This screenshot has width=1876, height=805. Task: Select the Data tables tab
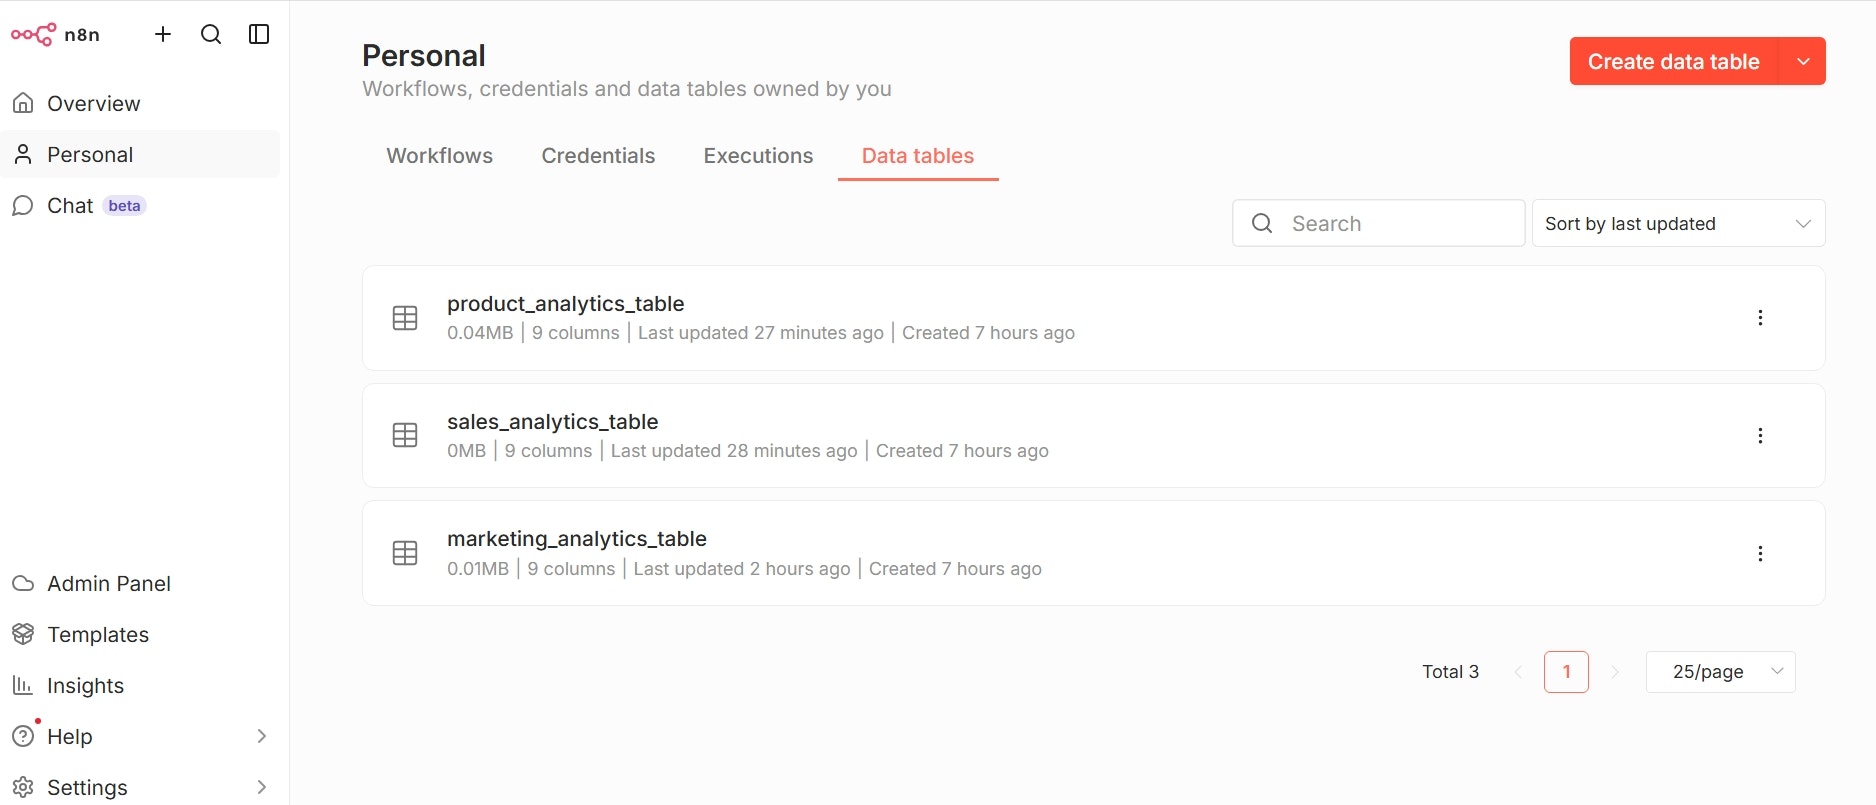(918, 156)
